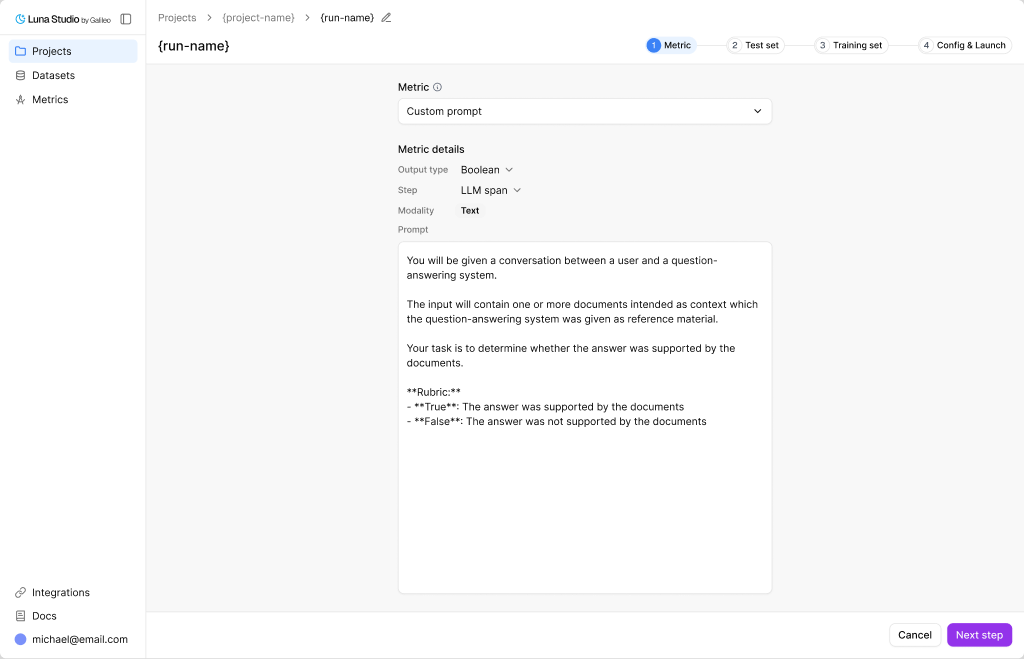Change Output type Boolean dropdown
1024x659 pixels.
pyautogui.click(x=487, y=170)
